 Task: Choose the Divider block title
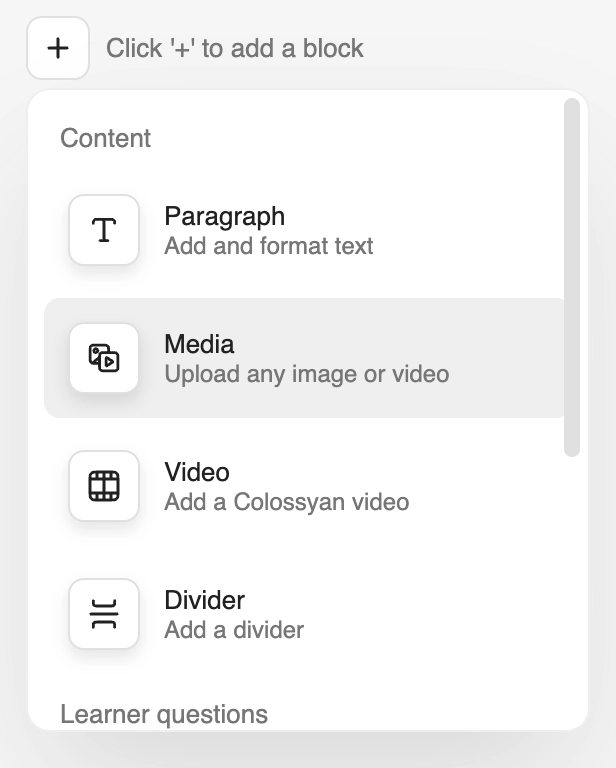pos(205,600)
